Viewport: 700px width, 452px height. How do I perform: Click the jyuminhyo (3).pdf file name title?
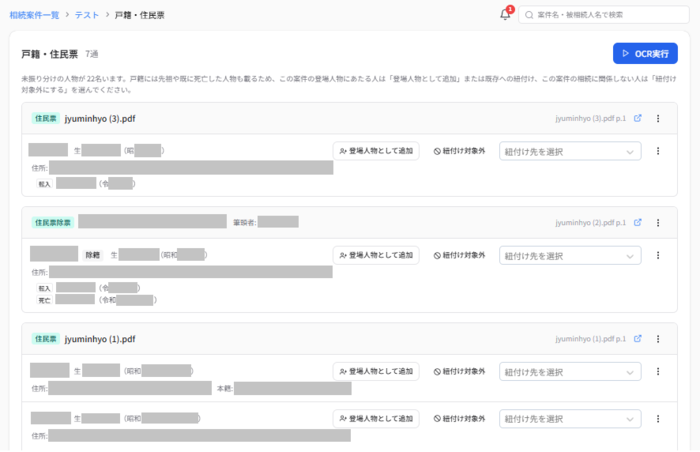point(100,119)
